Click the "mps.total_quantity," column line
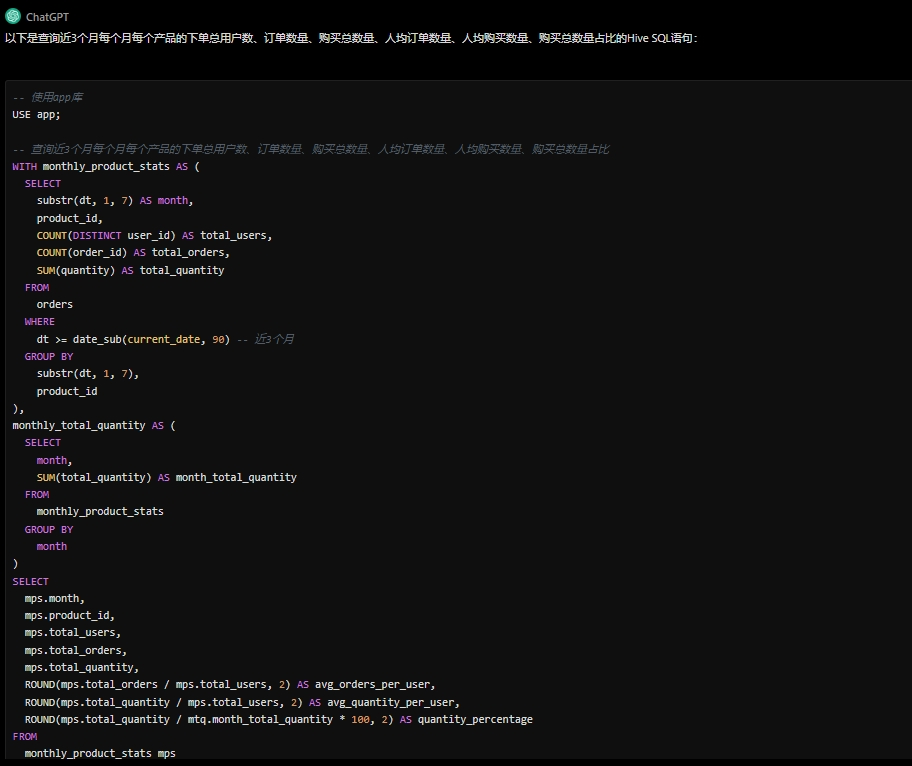Viewport: 912px width, 766px height. click(81, 668)
